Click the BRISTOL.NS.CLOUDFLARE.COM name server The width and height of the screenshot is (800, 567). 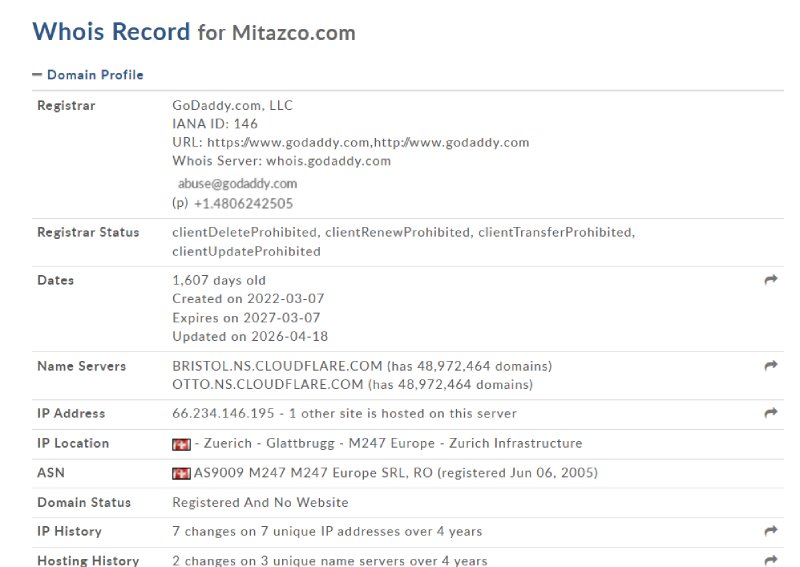tap(277, 366)
